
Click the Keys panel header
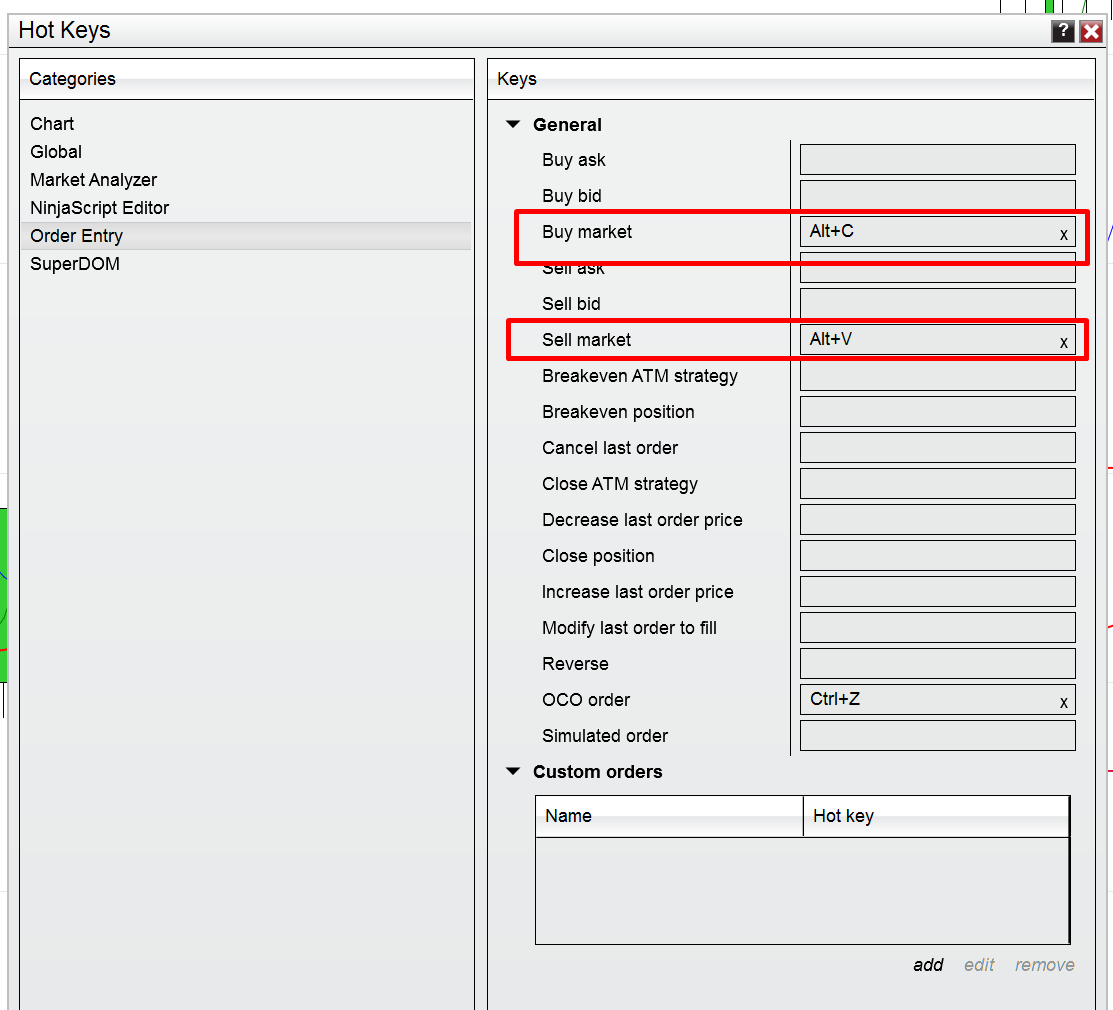791,79
